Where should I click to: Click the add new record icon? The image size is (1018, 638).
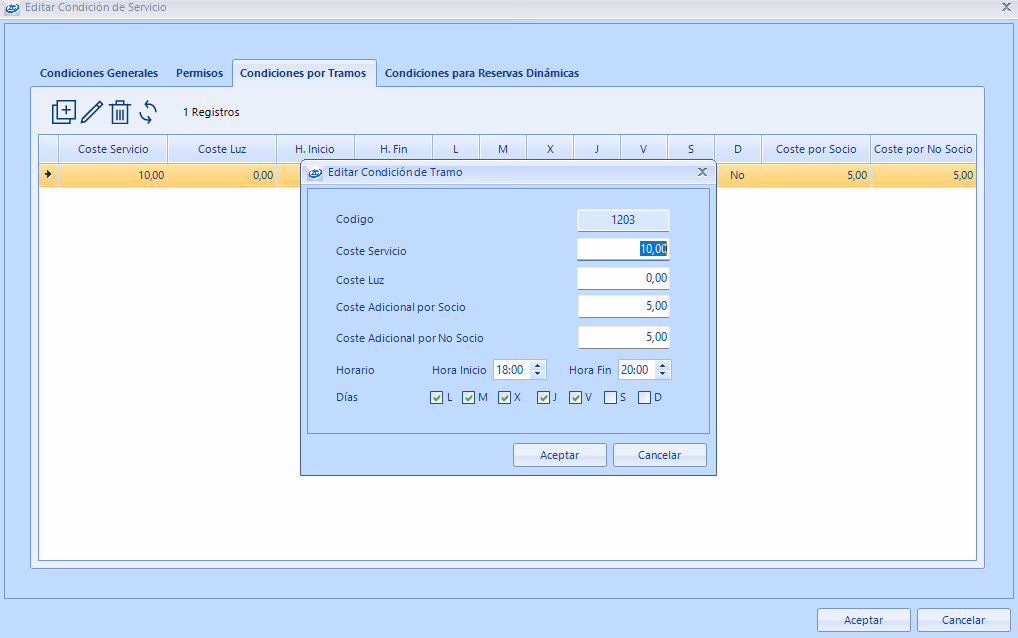click(x=64, y=112)
